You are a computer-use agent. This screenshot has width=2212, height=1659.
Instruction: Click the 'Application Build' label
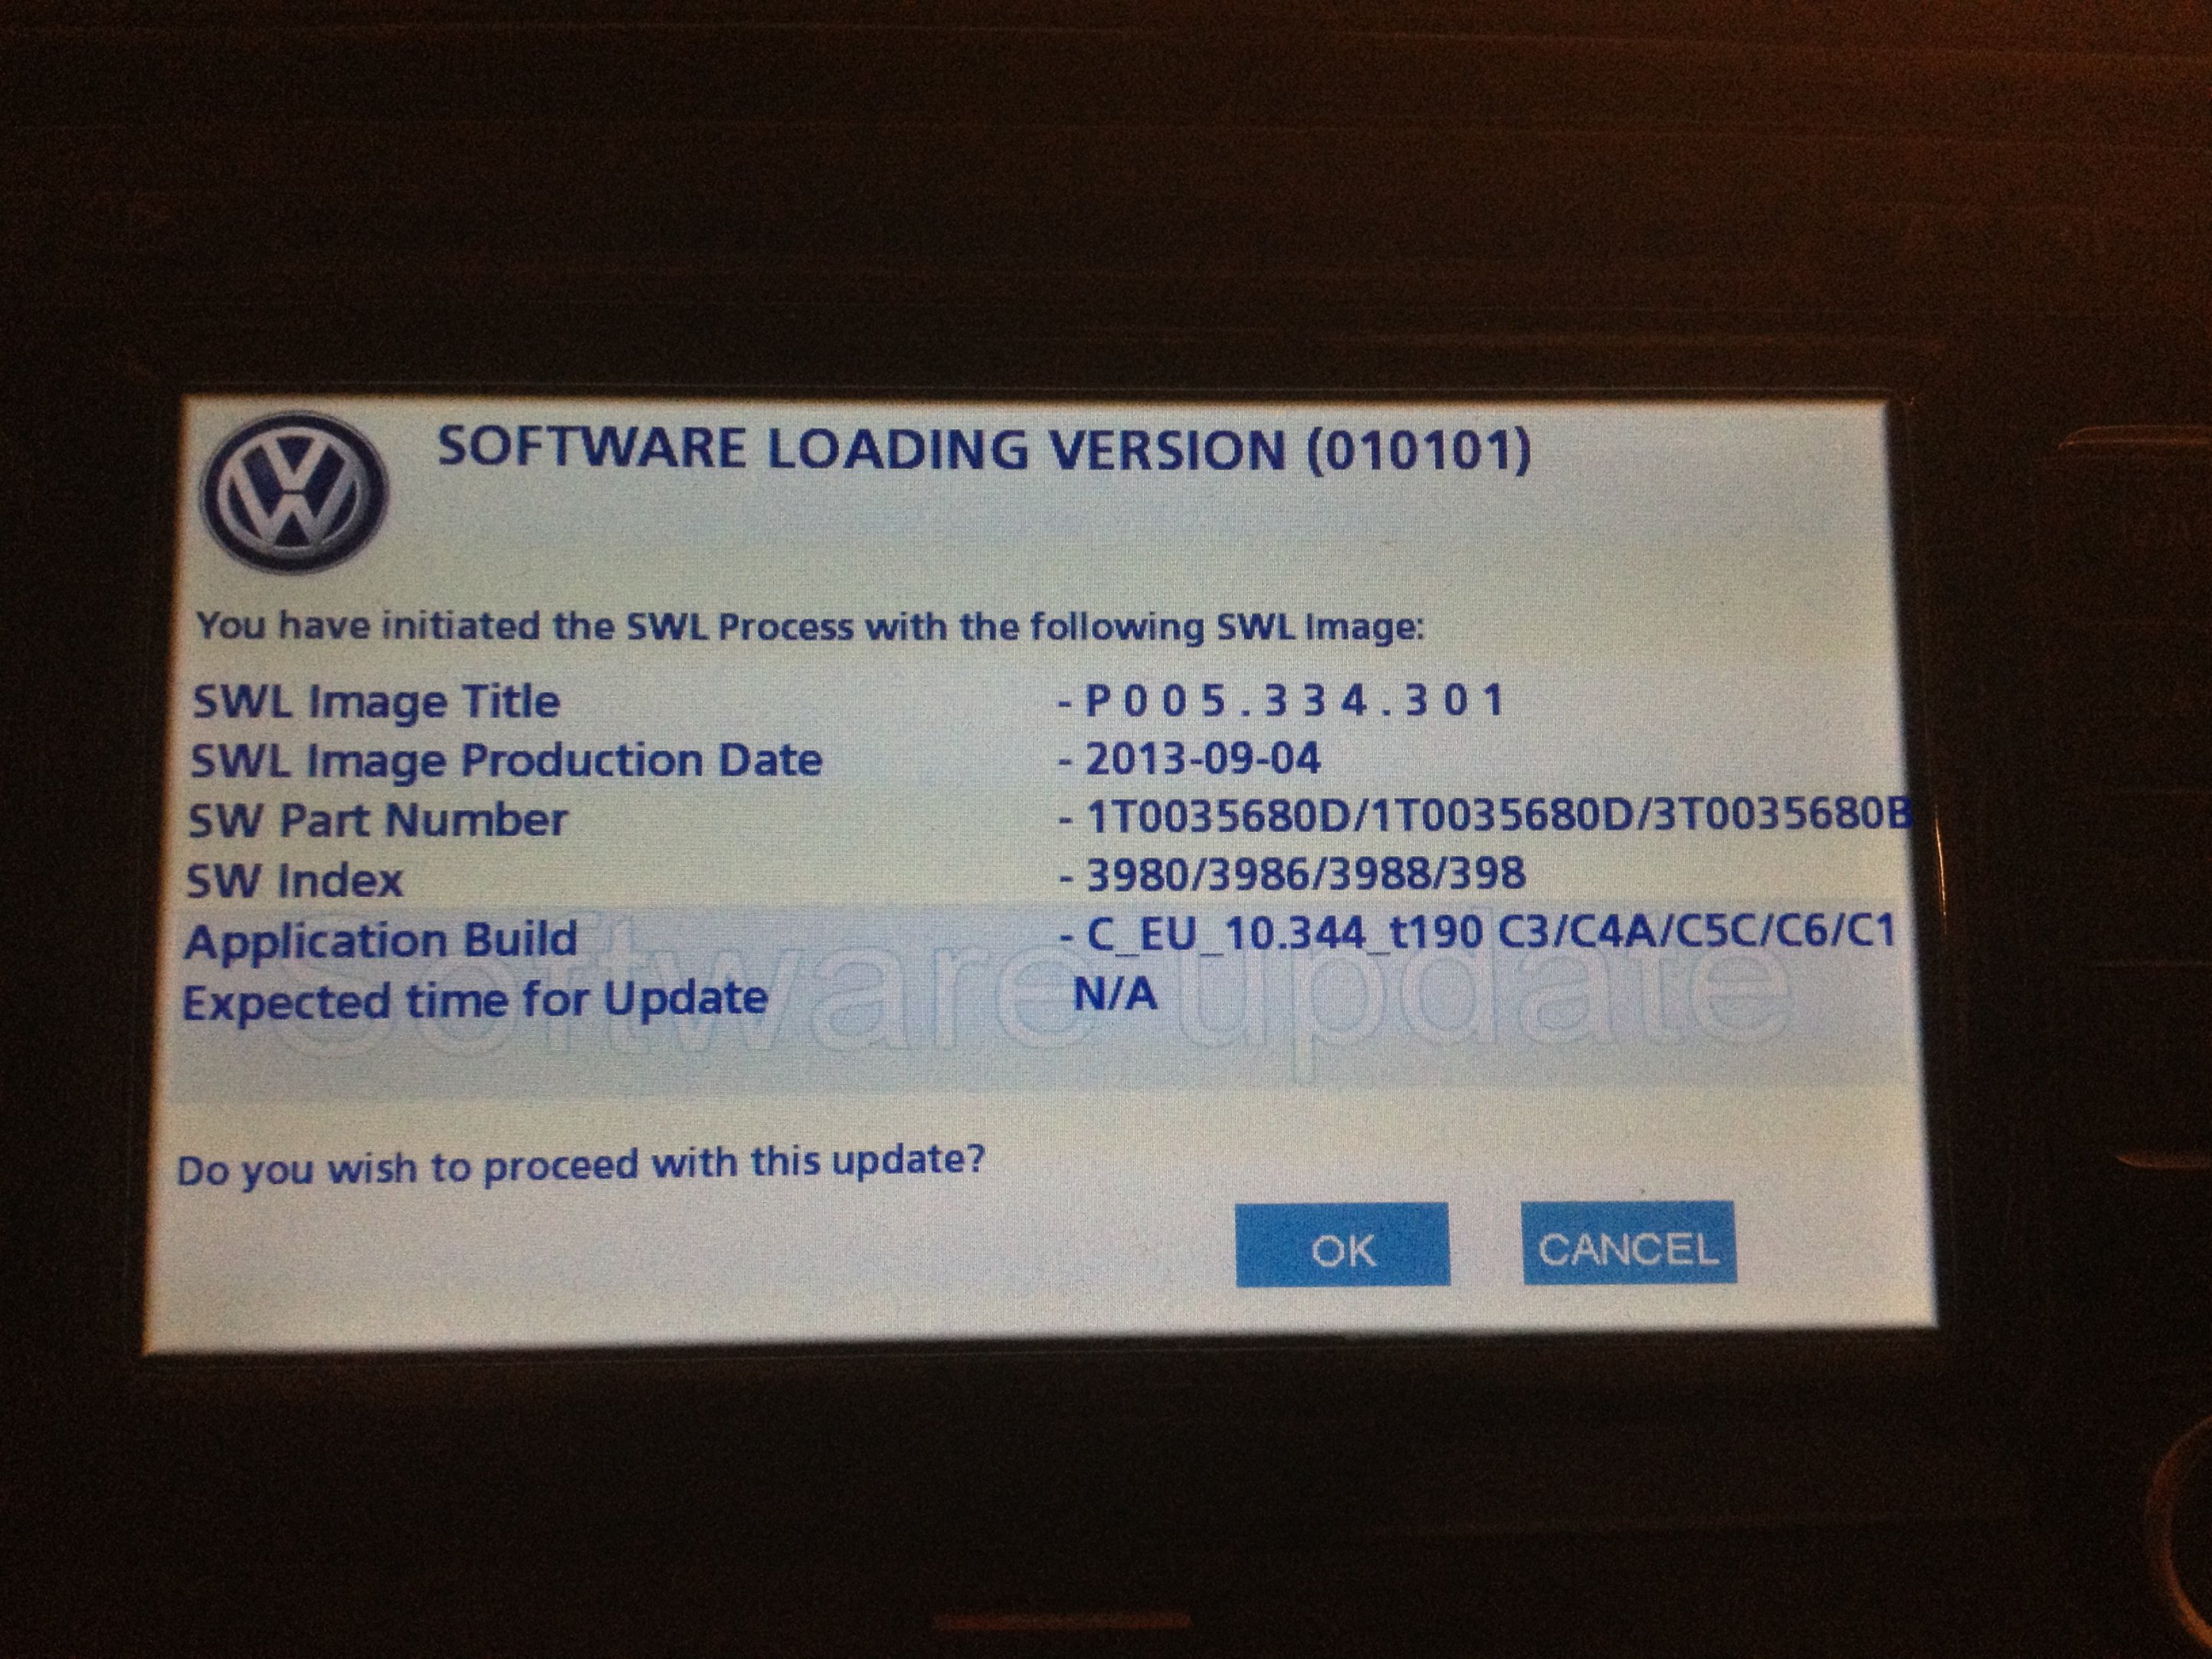381,940
